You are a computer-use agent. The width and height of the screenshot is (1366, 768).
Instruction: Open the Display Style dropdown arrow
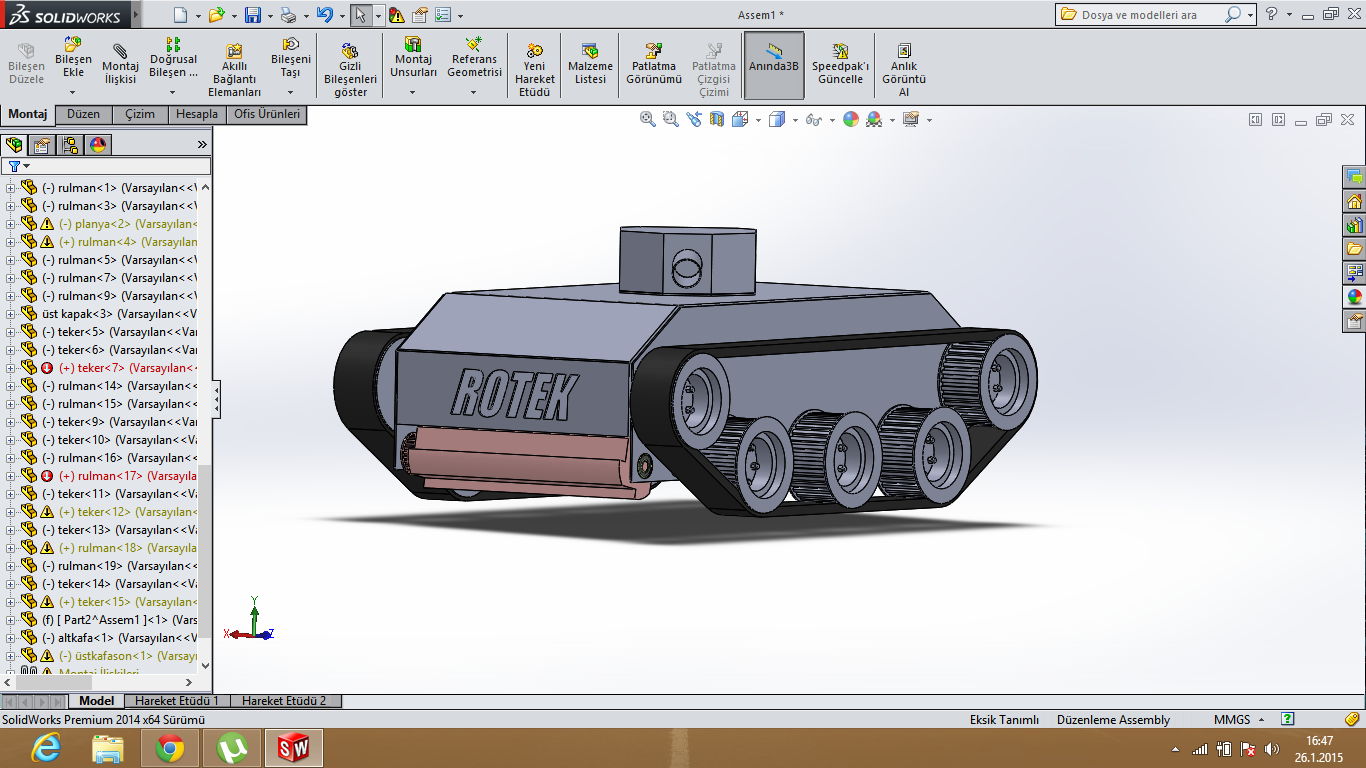coord(795,120)
